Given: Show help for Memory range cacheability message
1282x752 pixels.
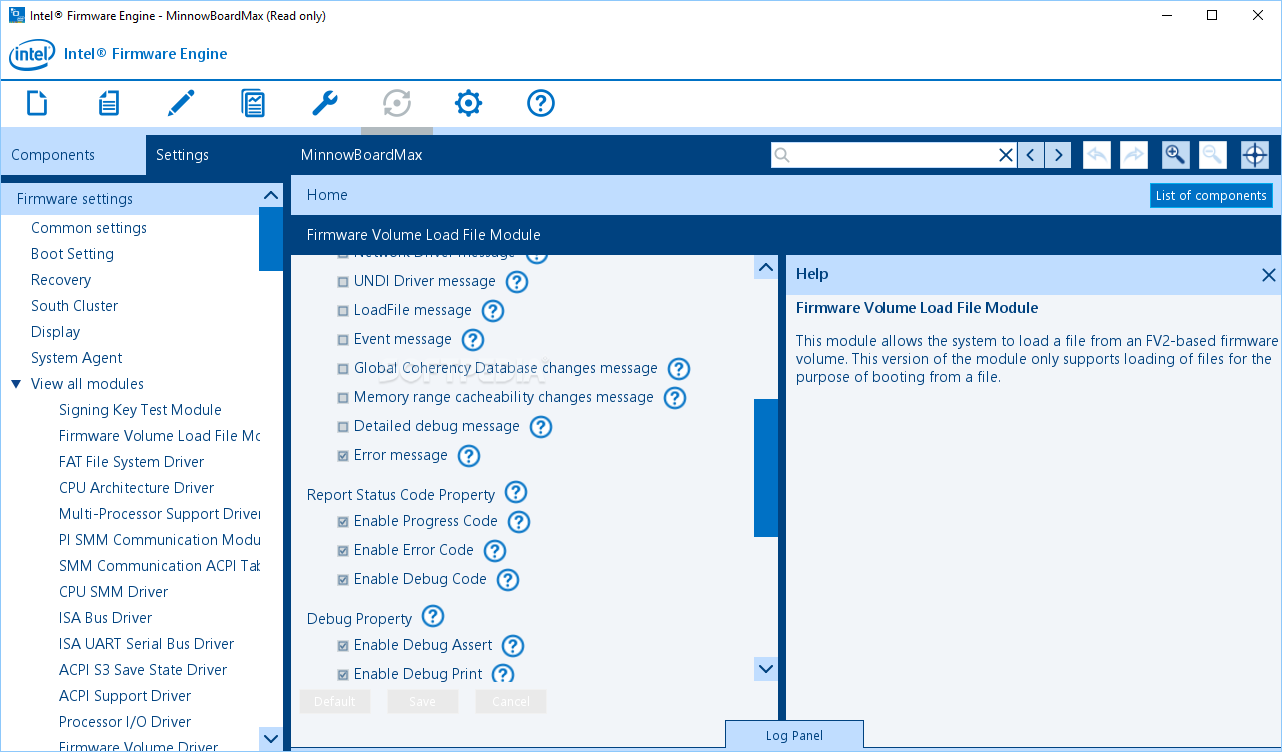Looking at the screenshot, I should (x=675, y=398).
